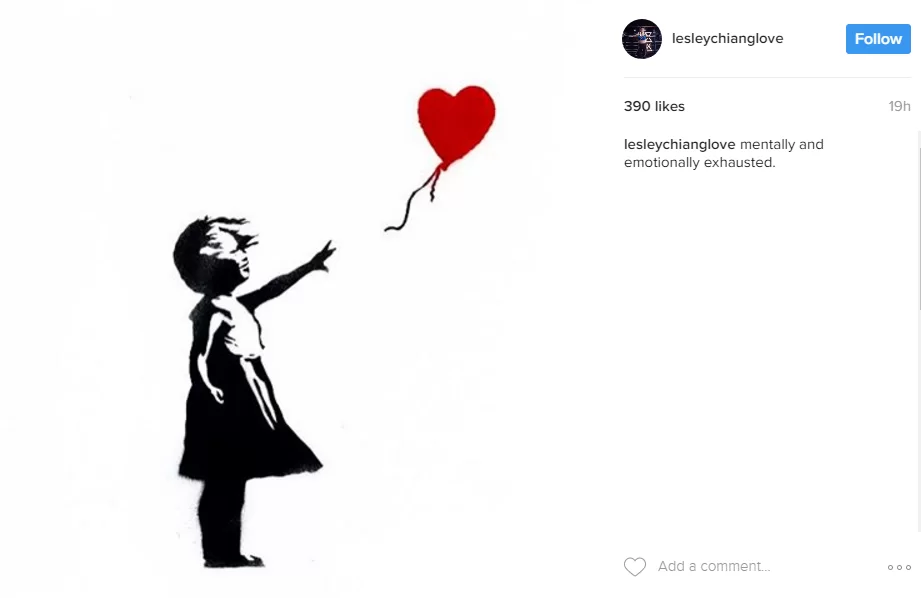Like the post with the heart icon
The width and height of the screenshot is (921, 598).
[634, 566]
